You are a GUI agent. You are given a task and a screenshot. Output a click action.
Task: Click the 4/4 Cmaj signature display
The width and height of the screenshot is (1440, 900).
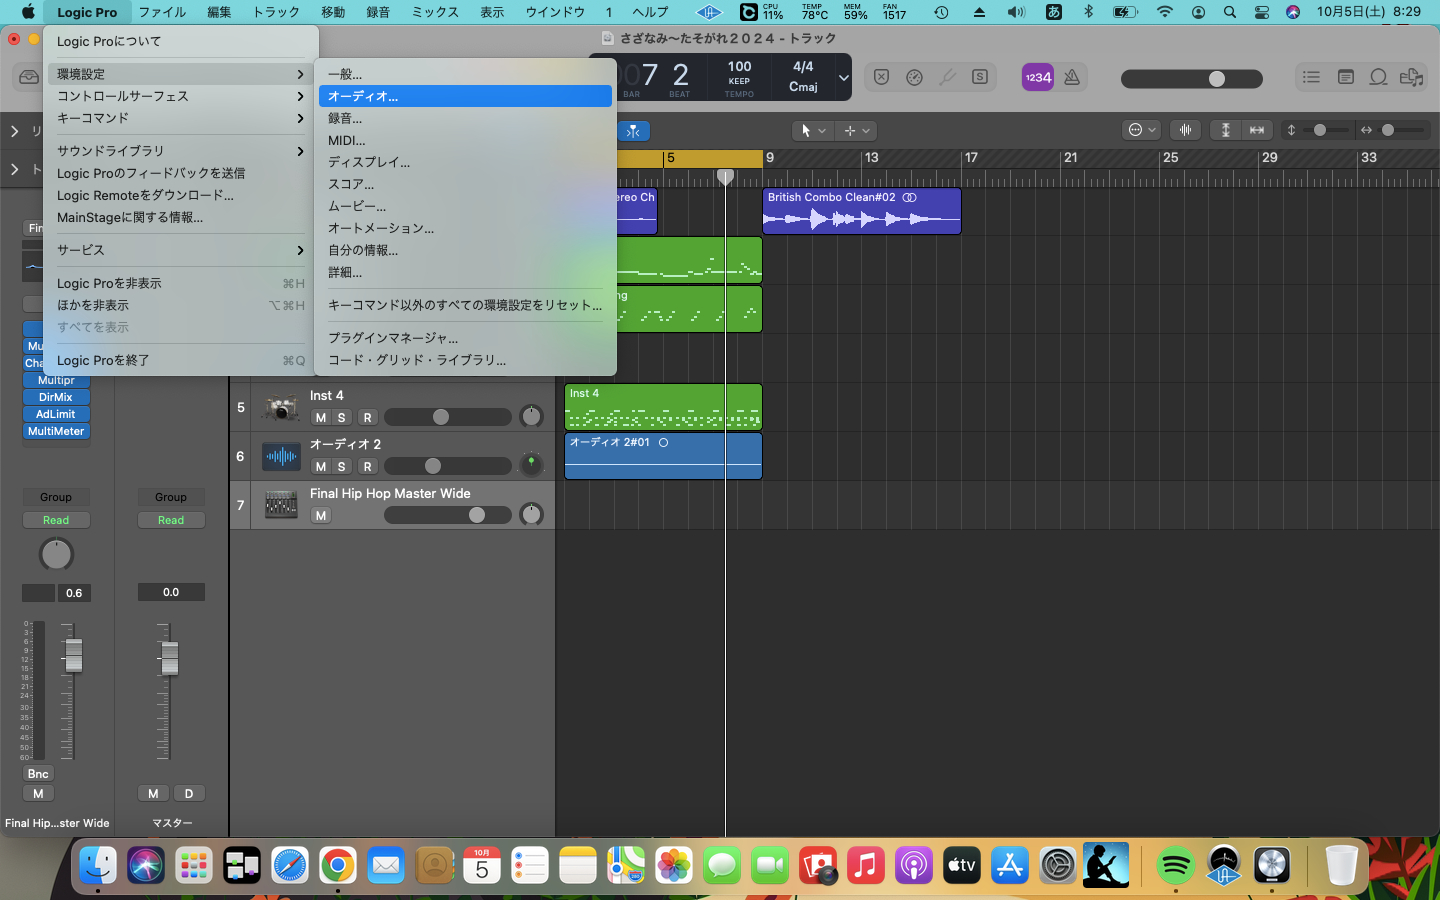(803, 77)
